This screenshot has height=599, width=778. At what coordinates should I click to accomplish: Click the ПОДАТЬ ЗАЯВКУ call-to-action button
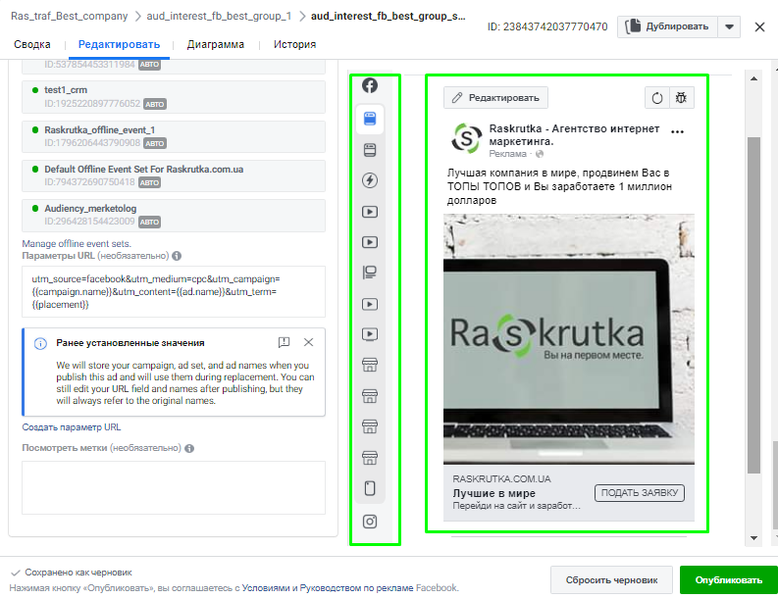click(639, 493)
